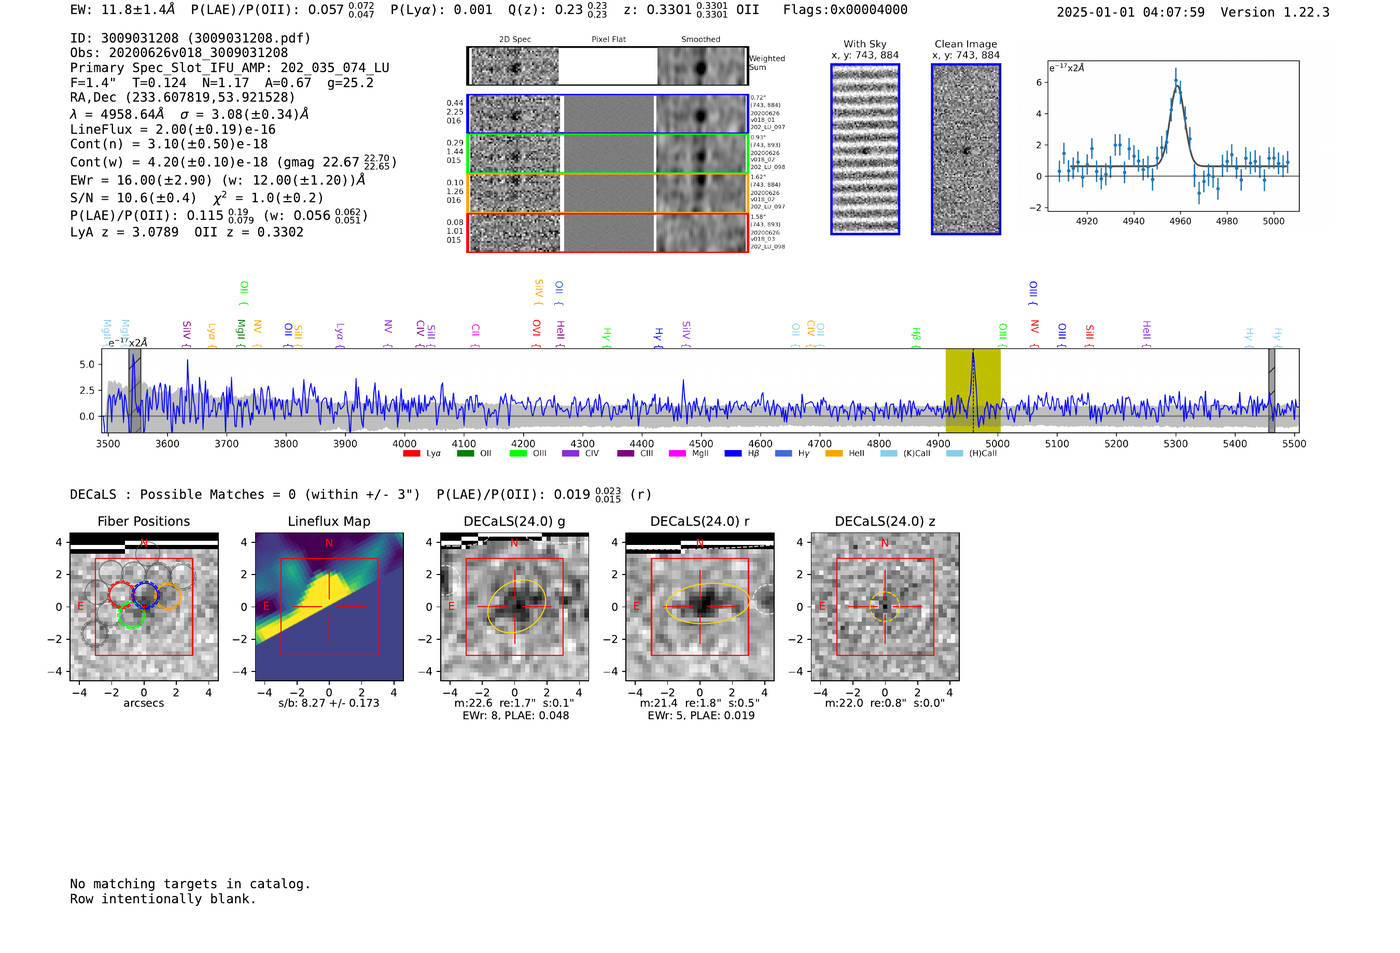
Task: Click the Obs: 20200626v018_3009031208 line
Action: (179, 53)
